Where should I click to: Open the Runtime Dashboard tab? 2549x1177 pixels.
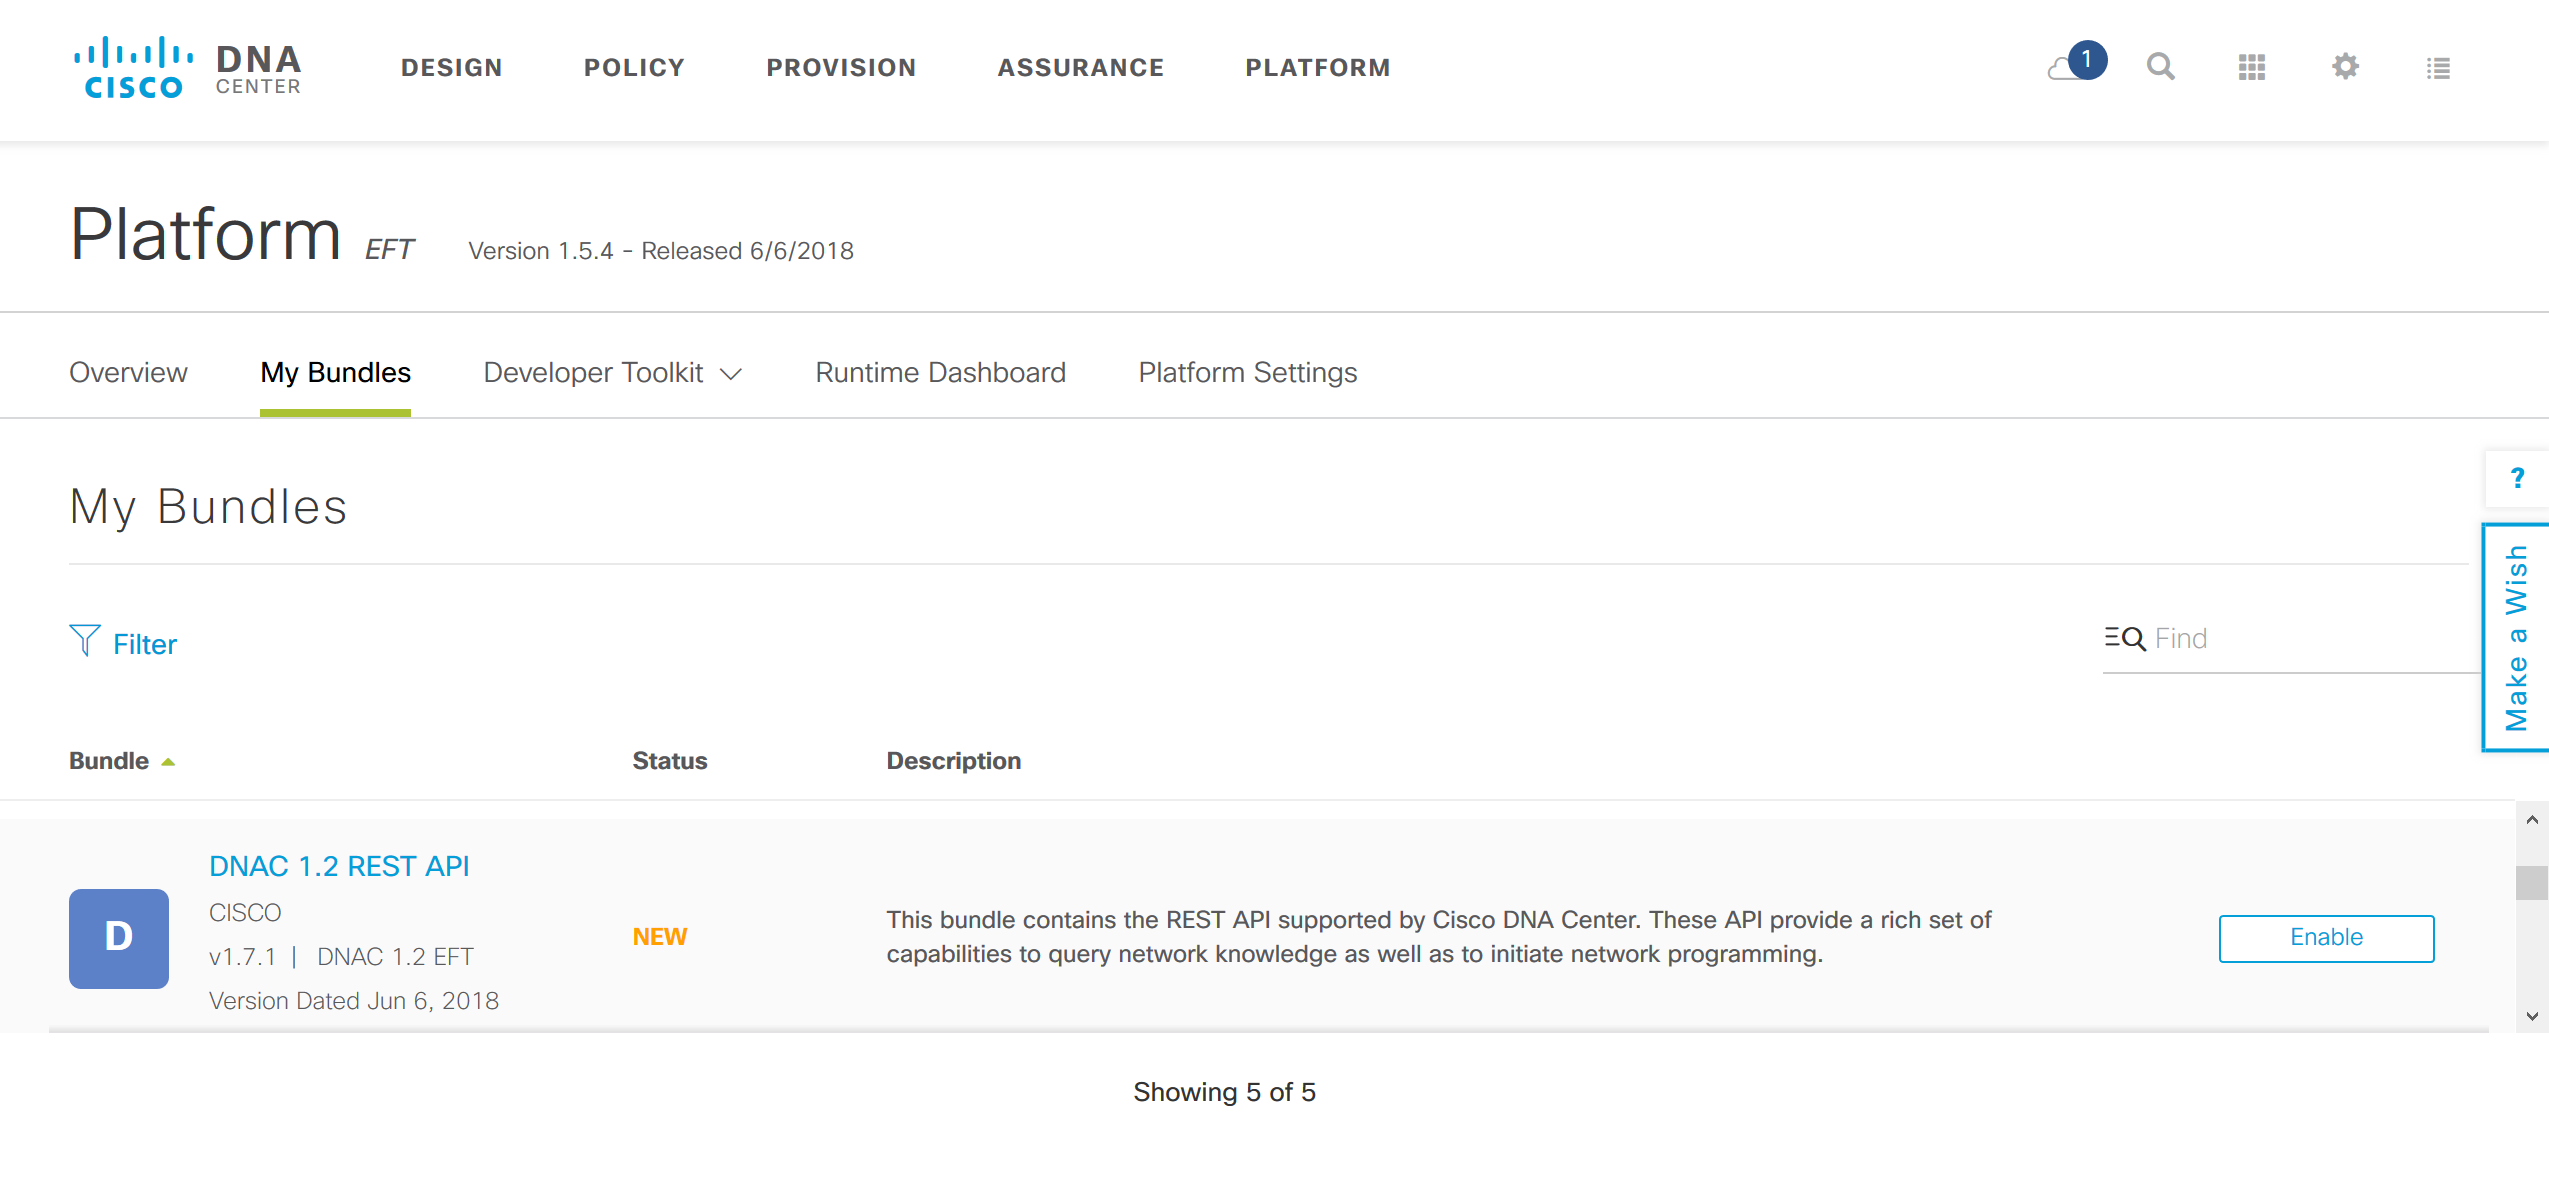point(940,373)
